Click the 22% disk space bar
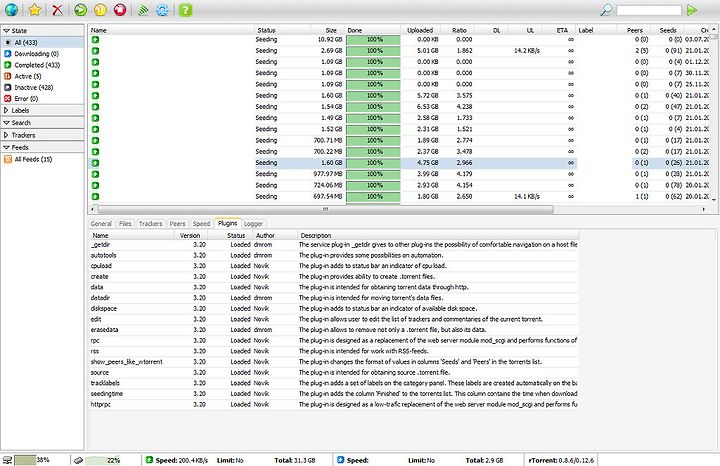The image size is (720, 466). (x=103, y=460)
